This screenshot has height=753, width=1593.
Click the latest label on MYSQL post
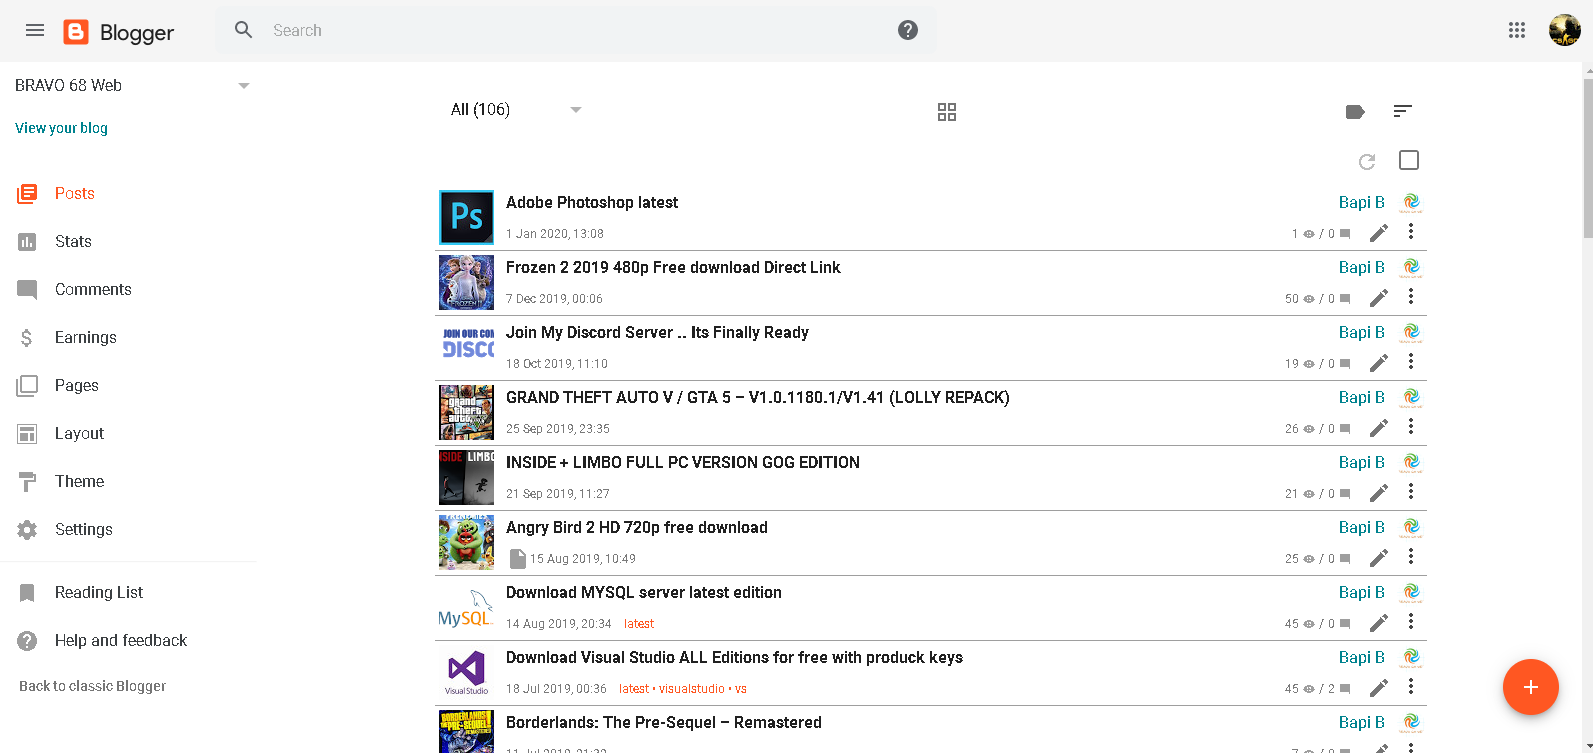tap(639, 624)
